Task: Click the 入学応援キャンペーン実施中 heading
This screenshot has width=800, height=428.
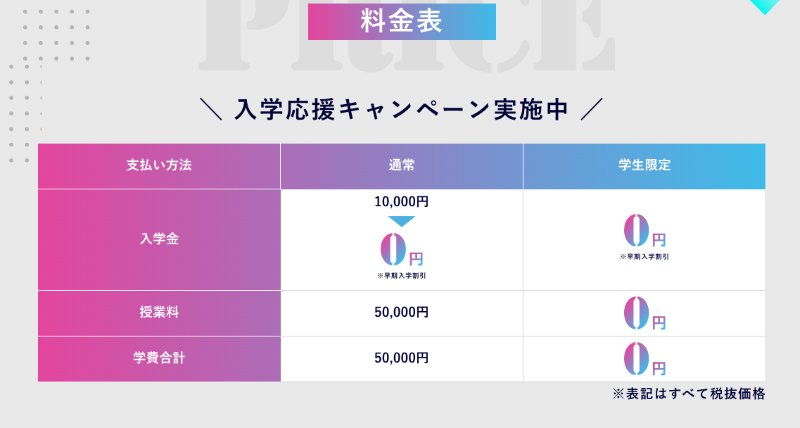Action: [402, 108]
